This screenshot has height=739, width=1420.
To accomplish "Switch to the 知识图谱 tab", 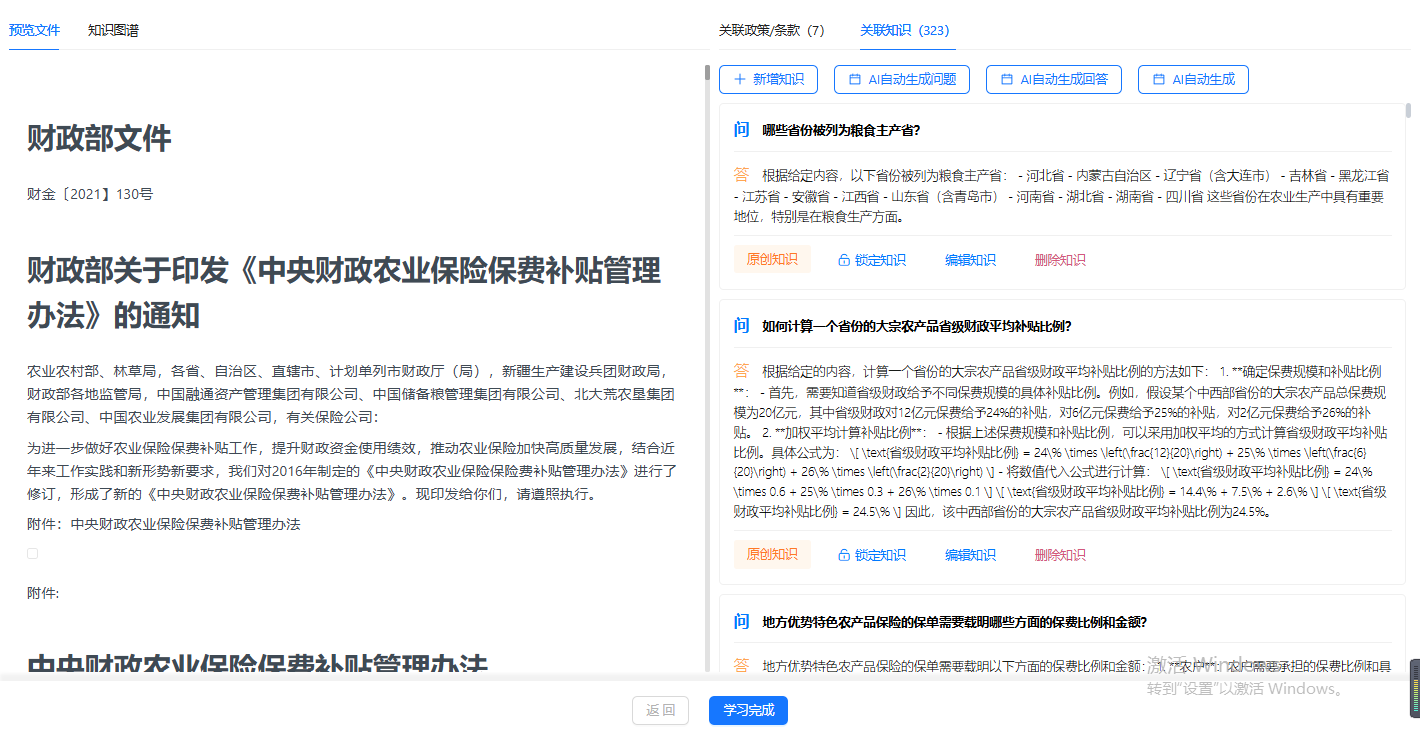I will point(113,30).
